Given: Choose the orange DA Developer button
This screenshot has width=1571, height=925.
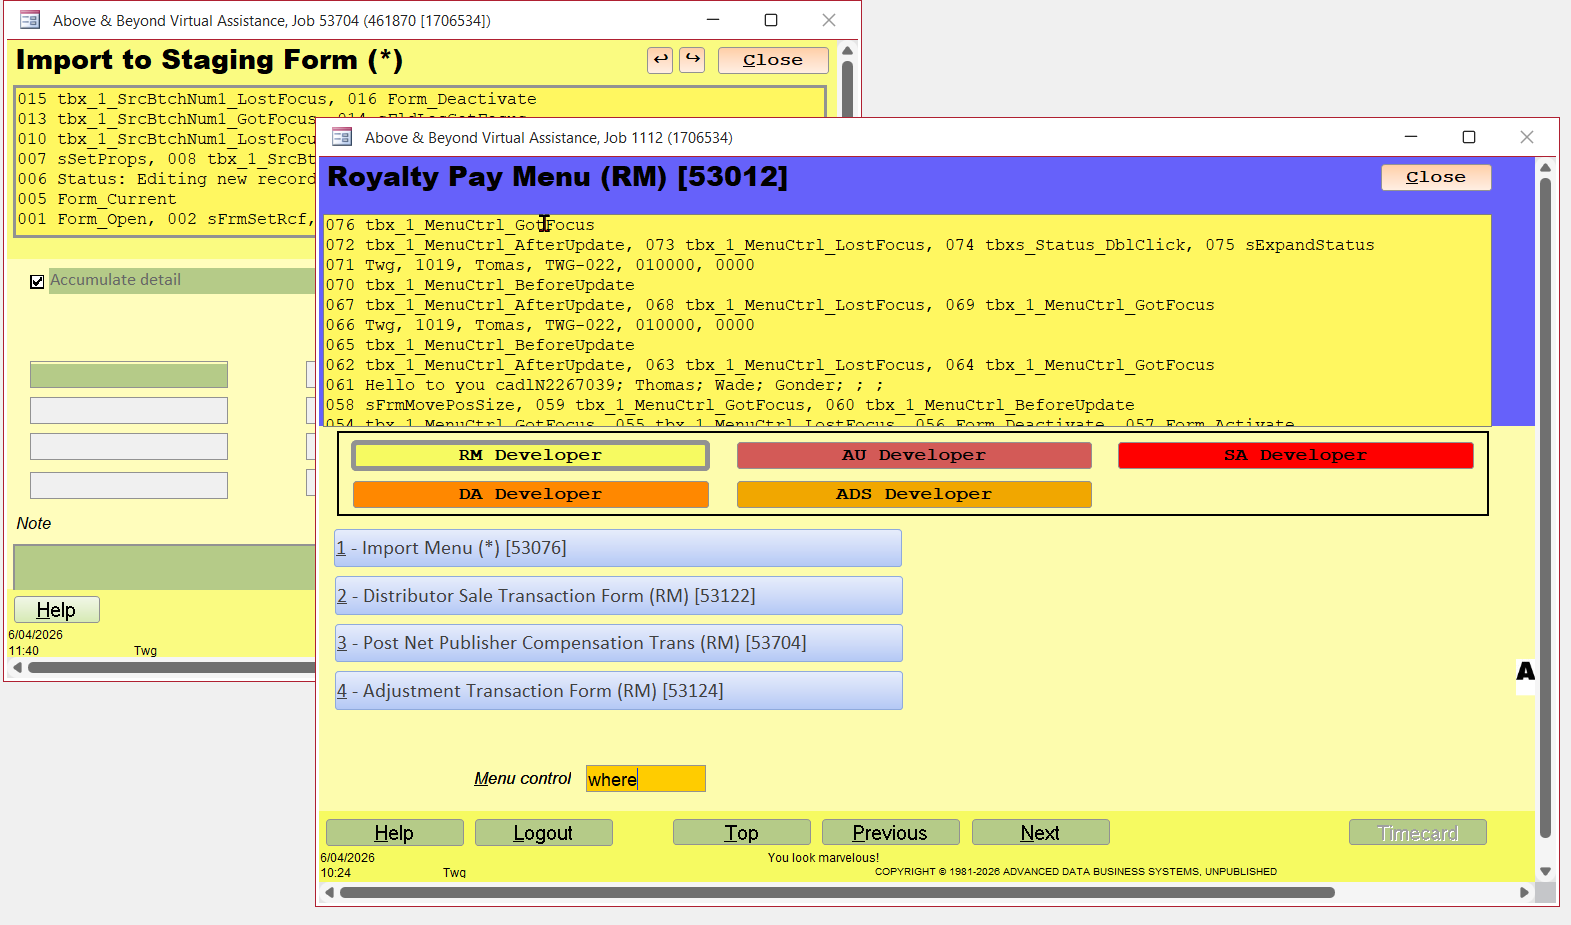Looking at the screenshot, I should tap(530, 495).
